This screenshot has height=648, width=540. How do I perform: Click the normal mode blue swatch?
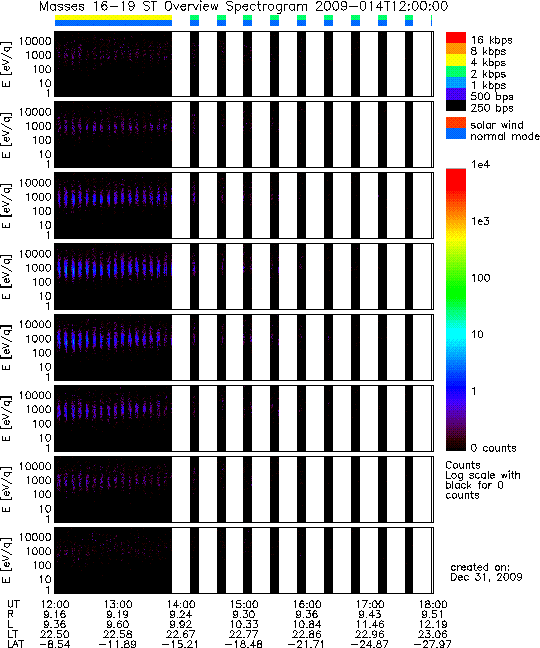(456, 133)
